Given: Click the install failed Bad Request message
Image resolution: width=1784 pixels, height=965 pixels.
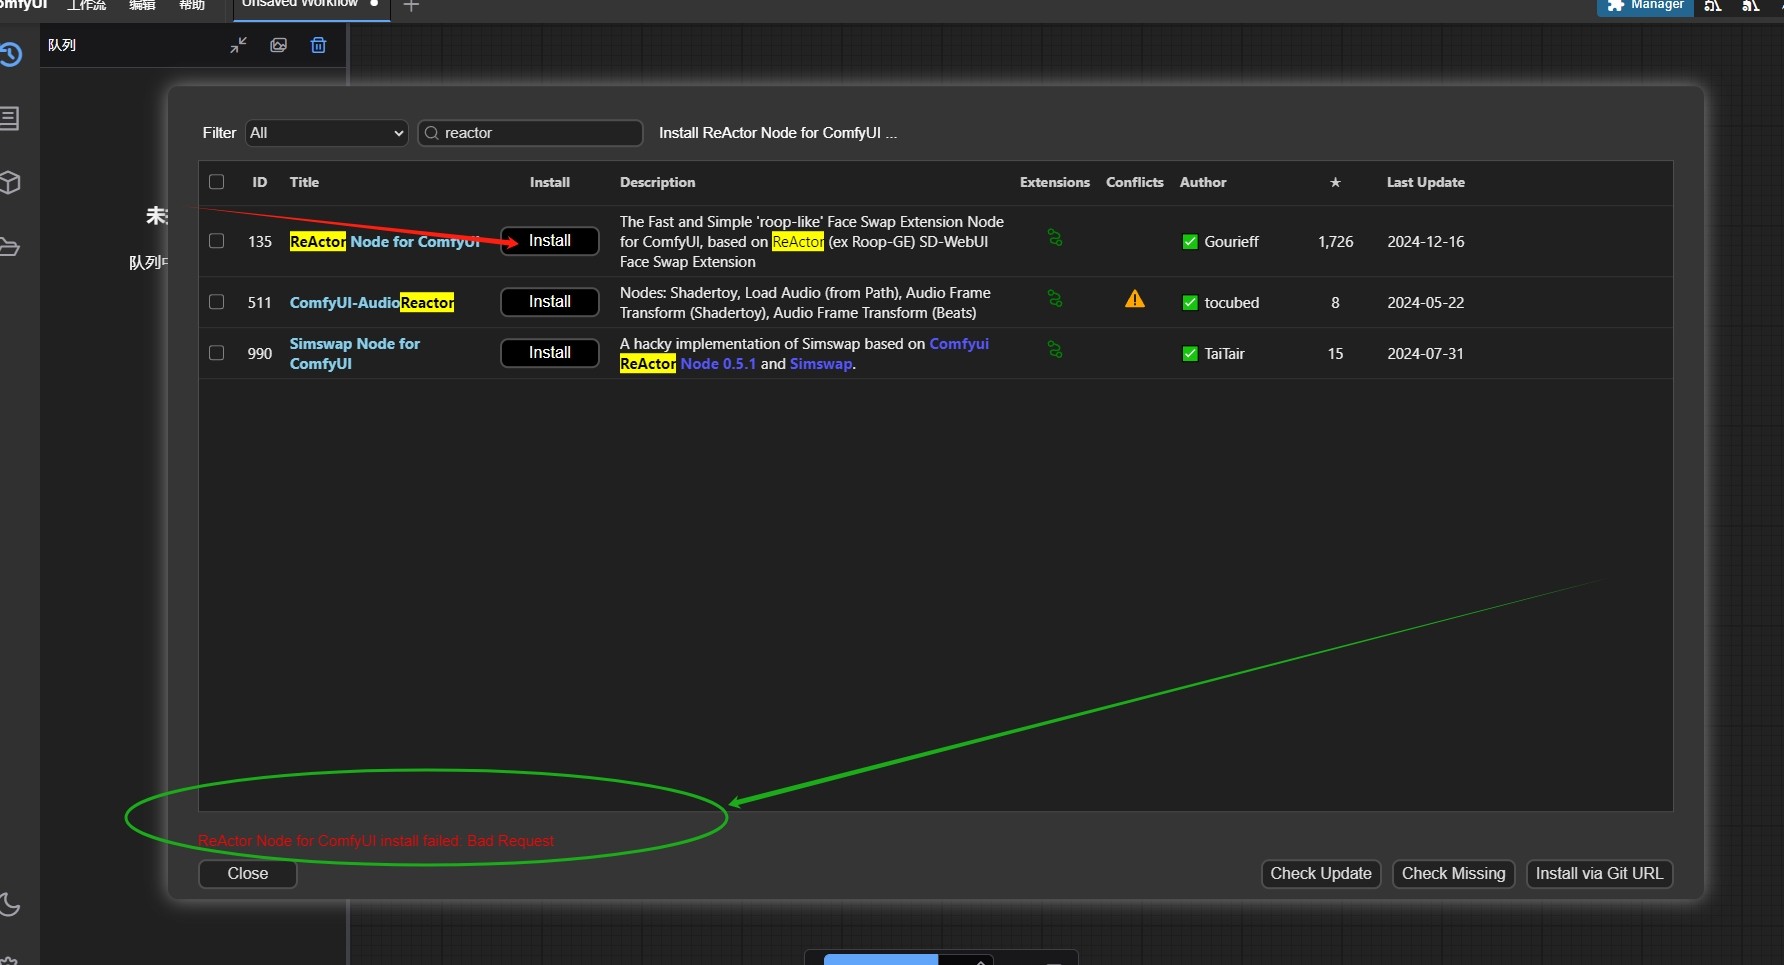Looking at the screenshot, I should point(376,841).
